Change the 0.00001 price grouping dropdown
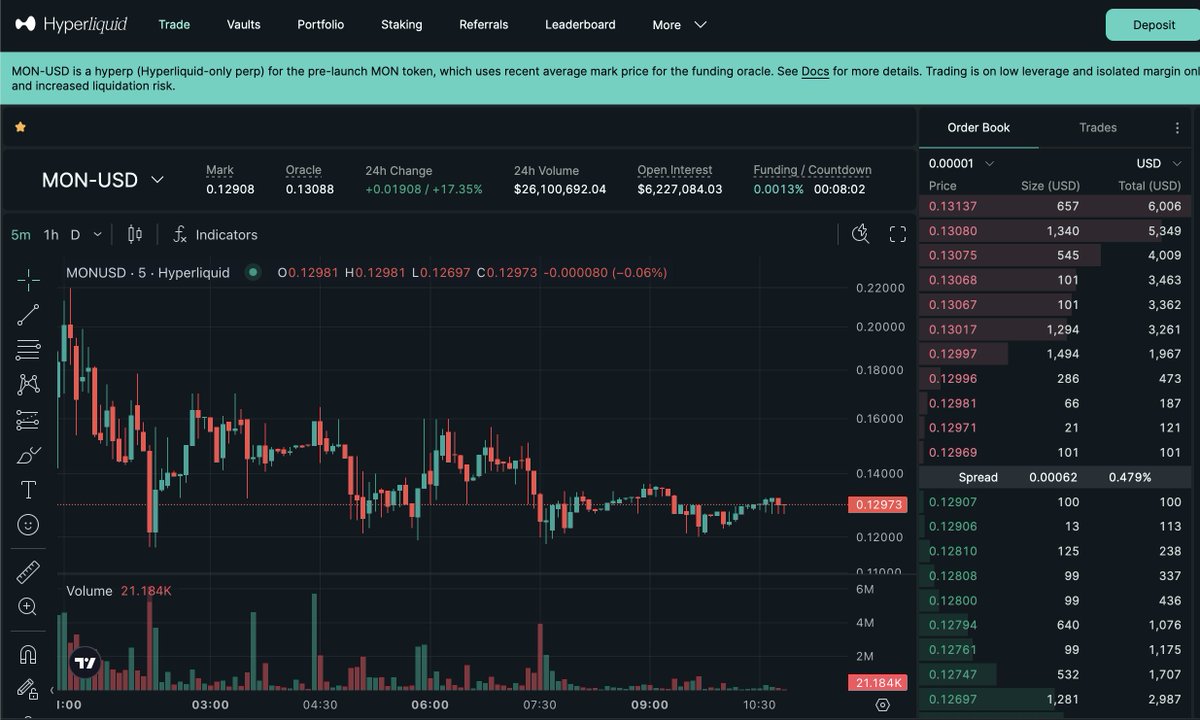The image size is (1200, 720). pos(961,163)
